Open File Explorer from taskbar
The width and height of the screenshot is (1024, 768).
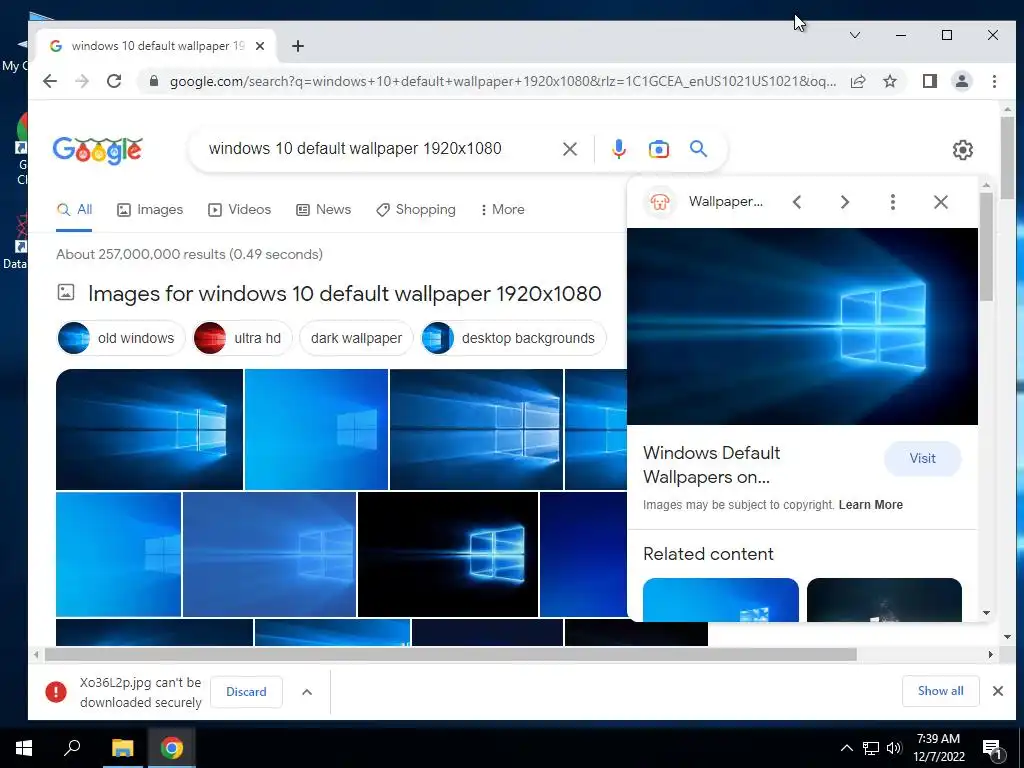(122, 748)
